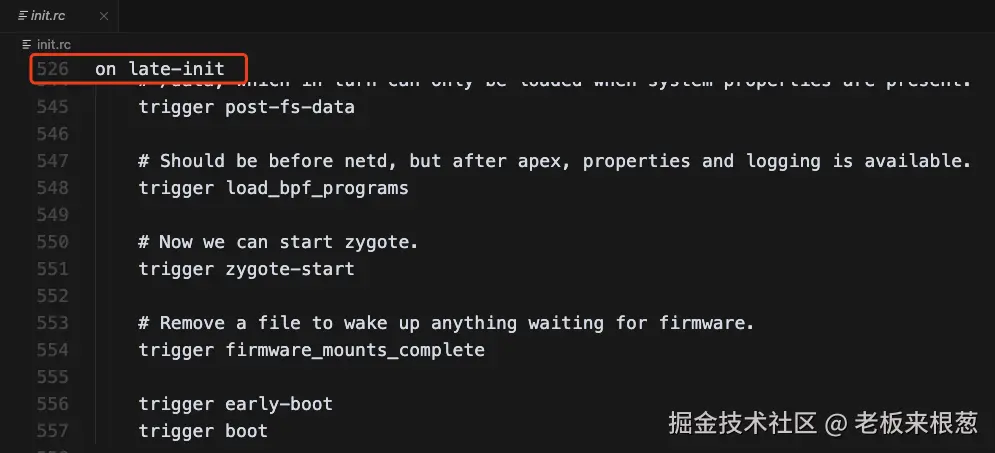Image resolution: width=995 pixels, height=453 pixels.
Task: Place cursor on 'trigger zygote-start' line
Action: click(246, 269)
